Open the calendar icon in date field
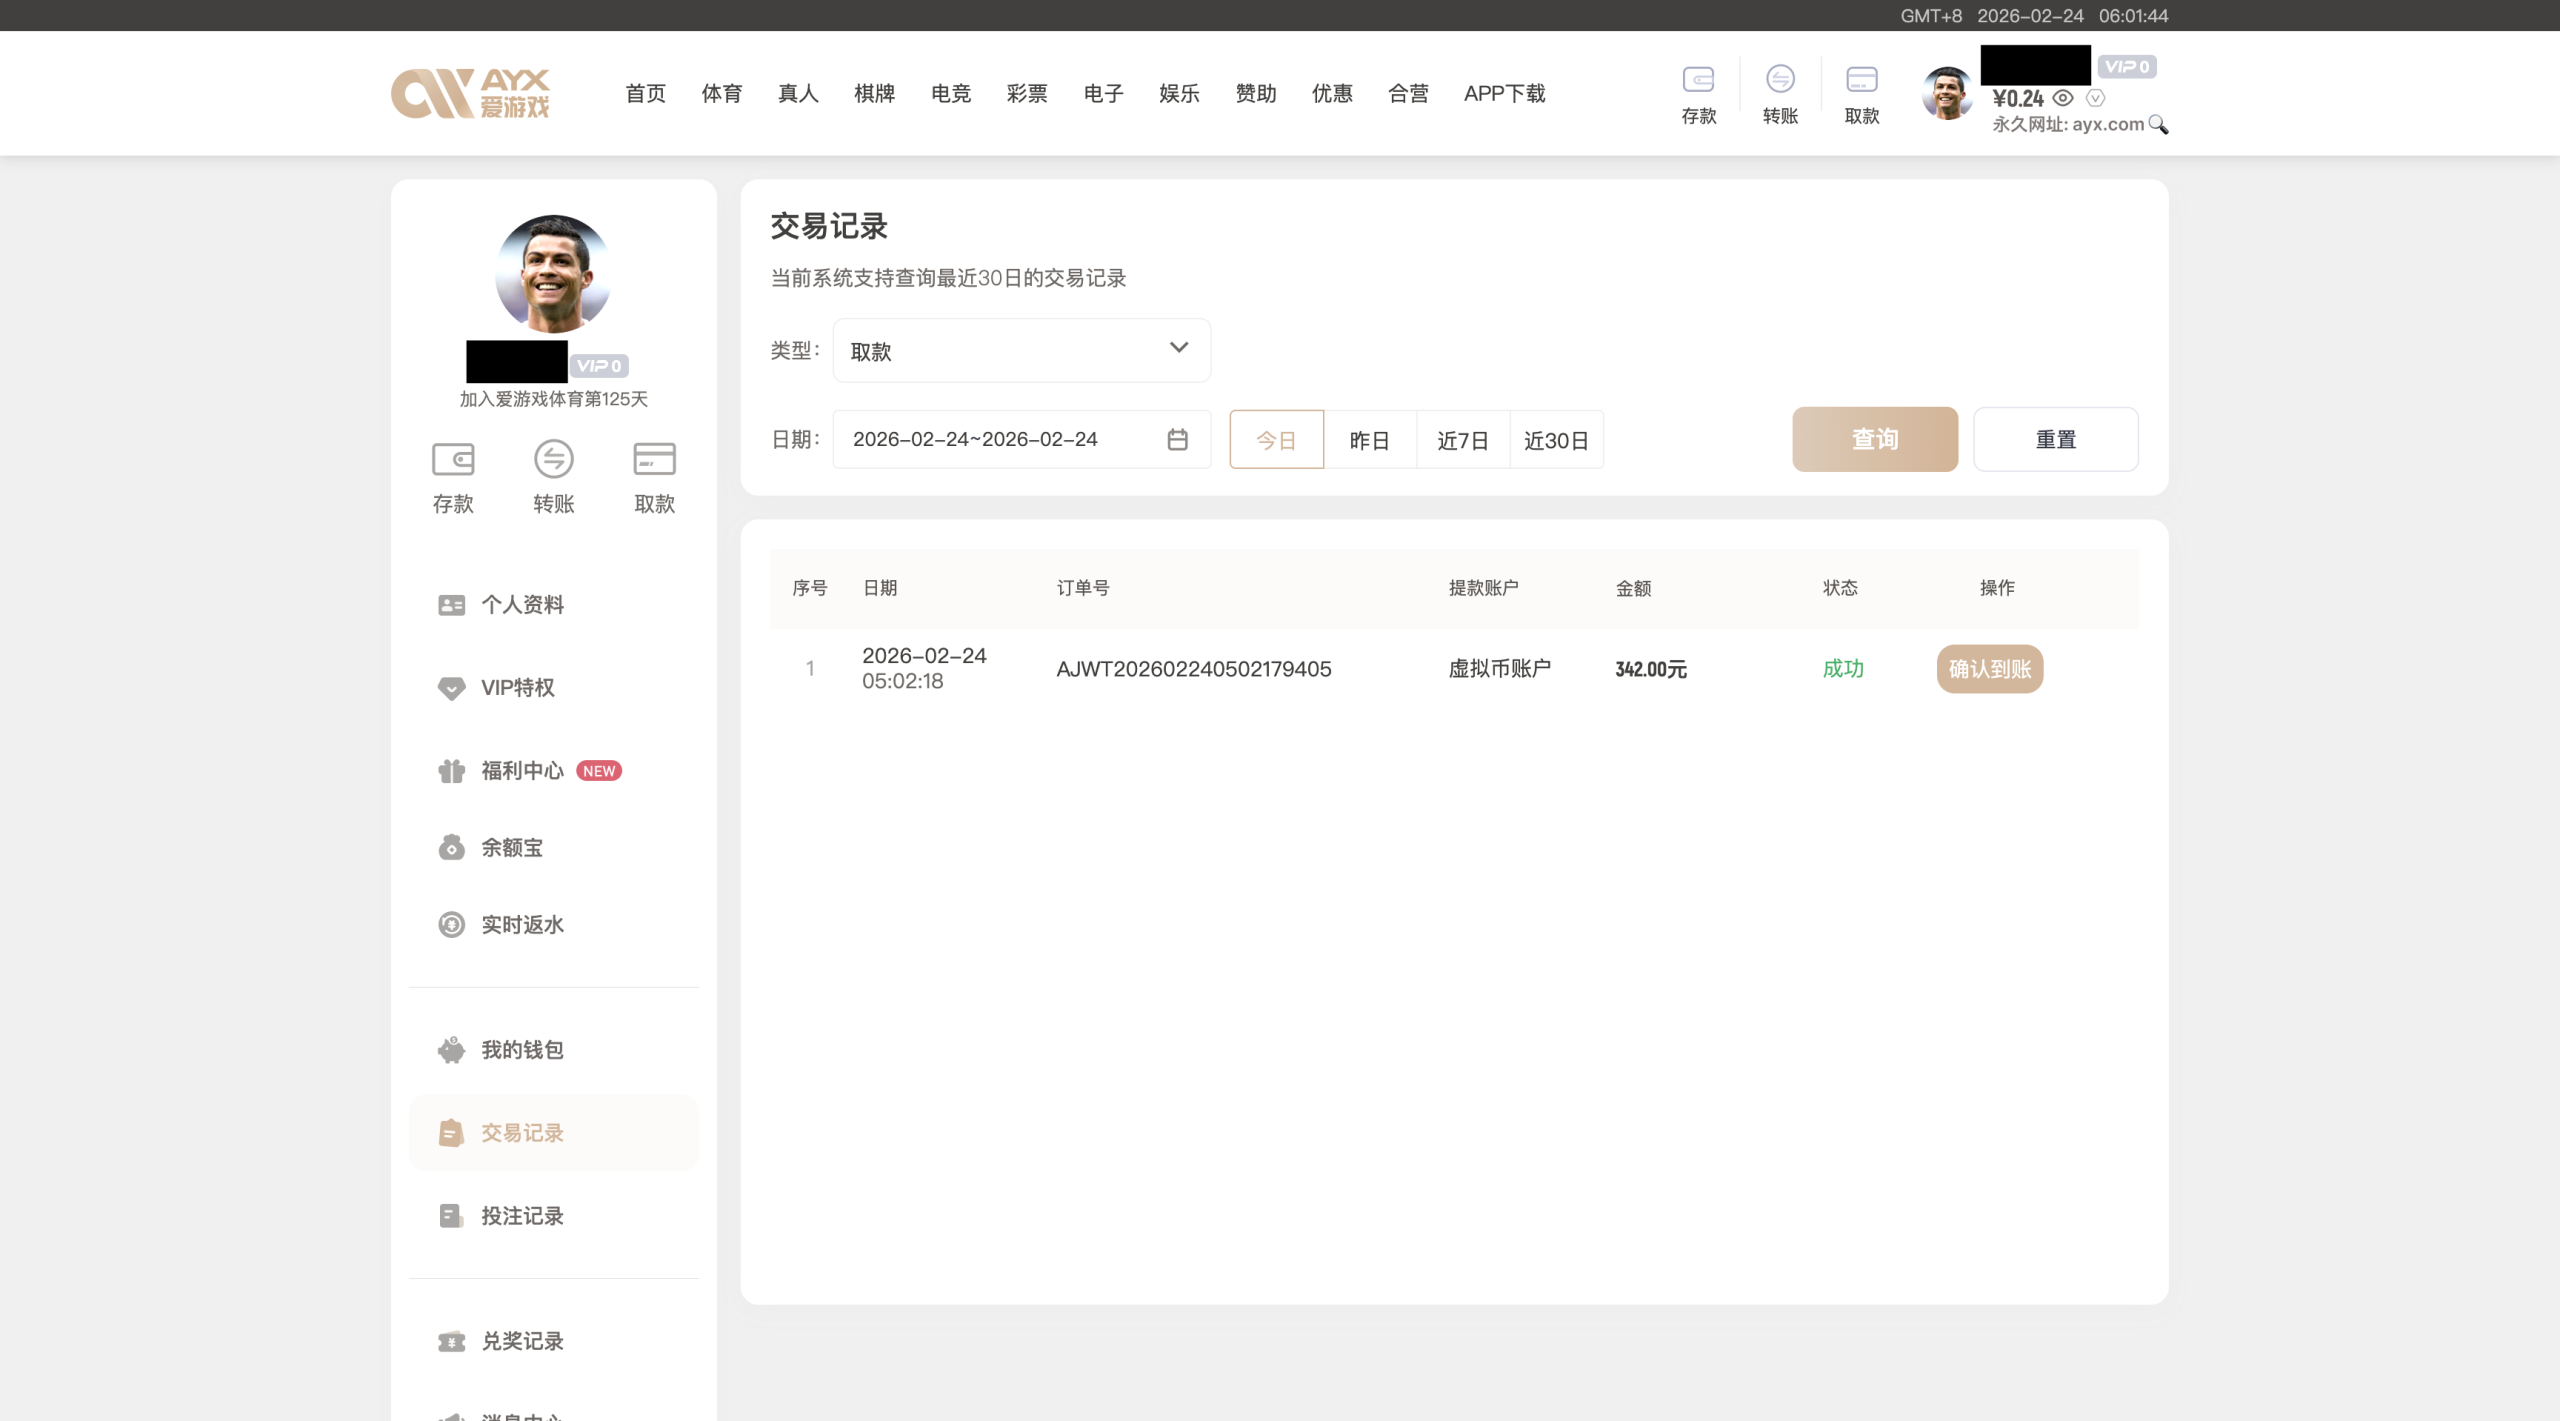The height and width of the screenshot is (1421, 2560). 1177,439
